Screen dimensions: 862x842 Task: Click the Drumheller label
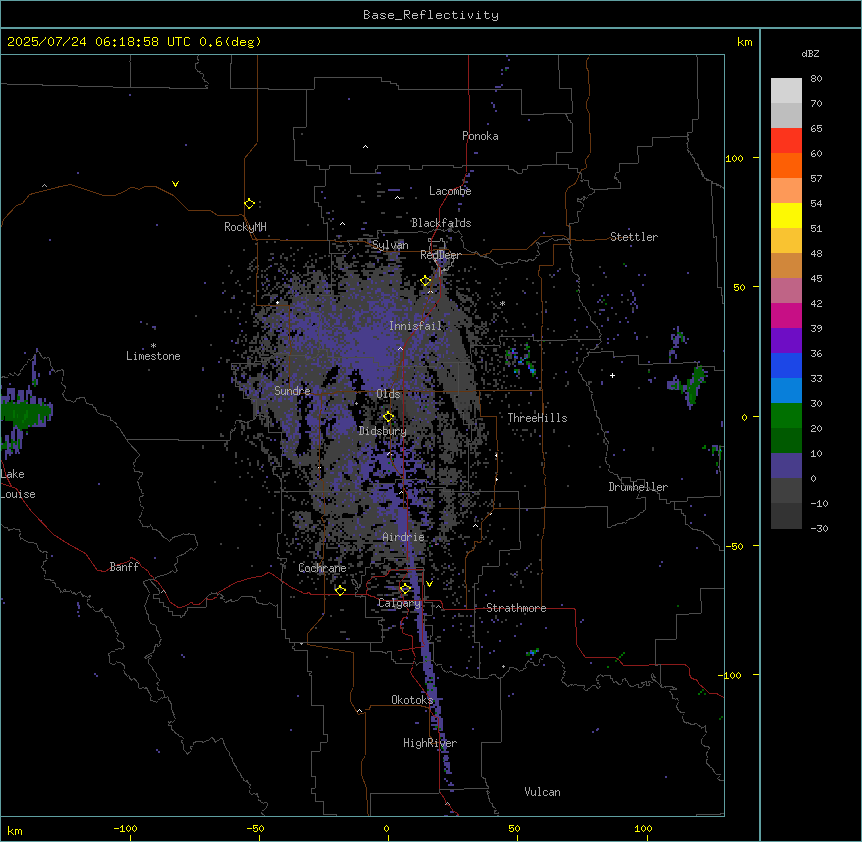point(638,487)
